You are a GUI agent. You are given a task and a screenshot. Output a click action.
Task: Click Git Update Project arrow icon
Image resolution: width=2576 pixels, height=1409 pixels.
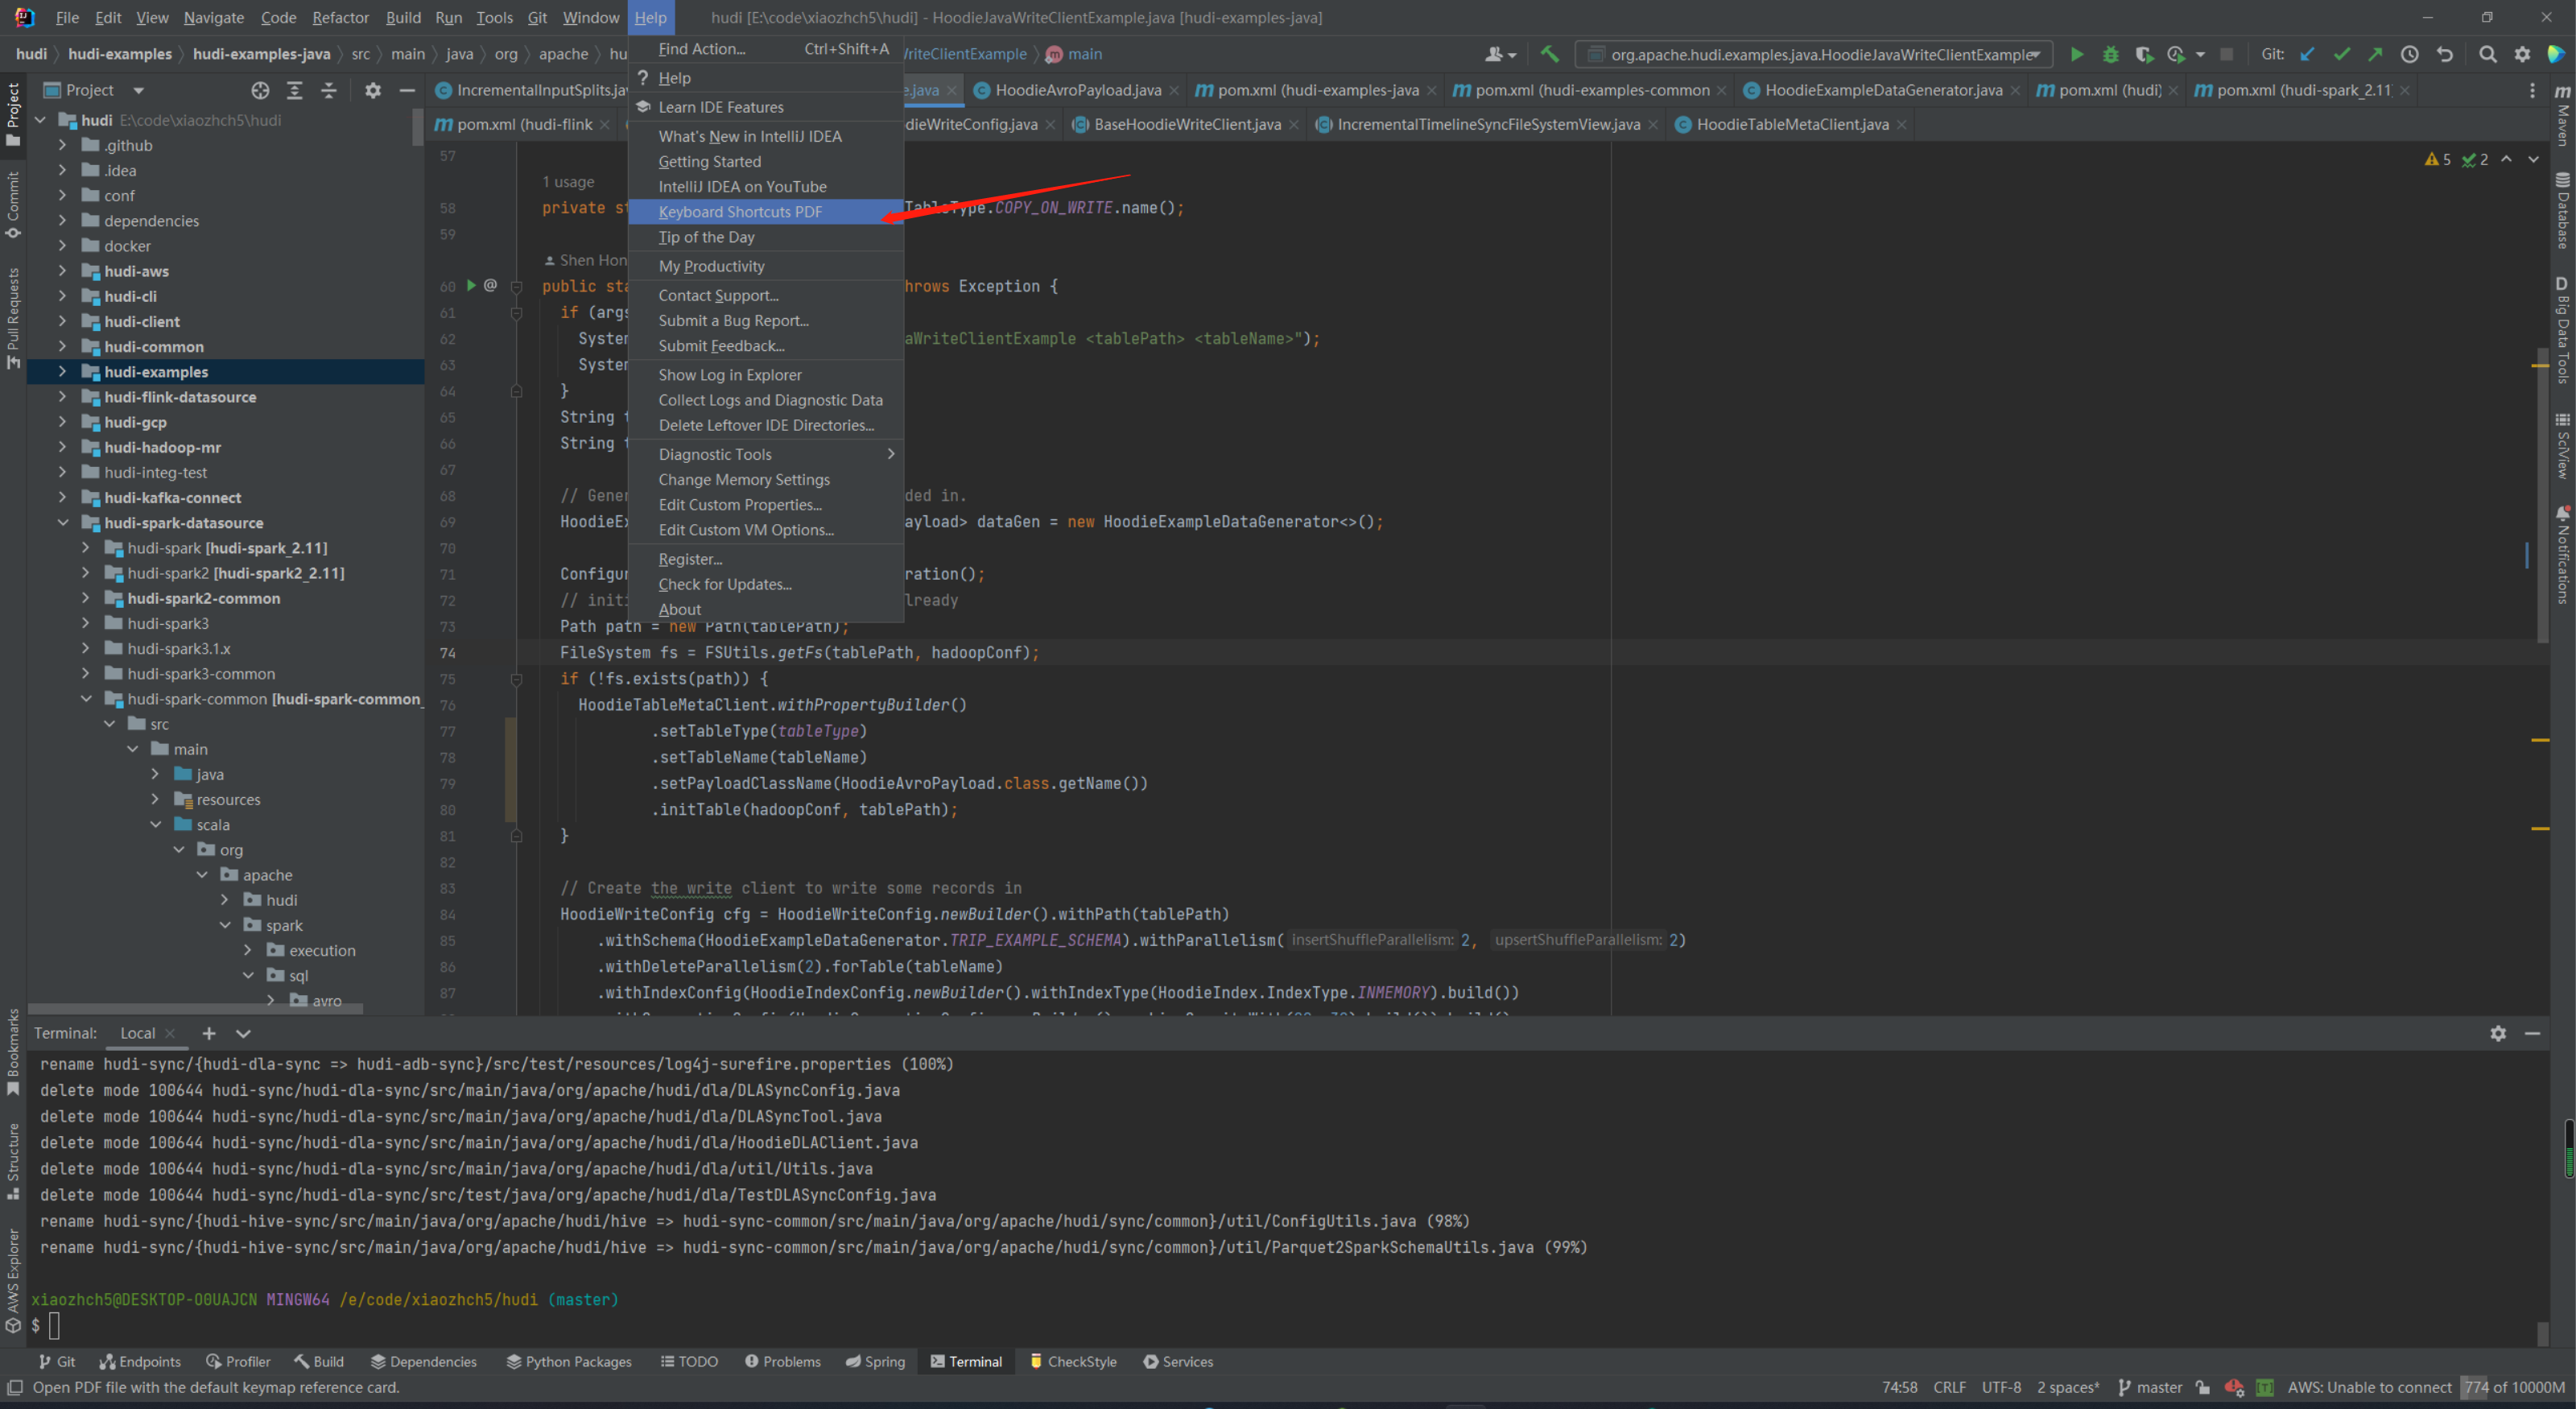[x=2307, y=54]
